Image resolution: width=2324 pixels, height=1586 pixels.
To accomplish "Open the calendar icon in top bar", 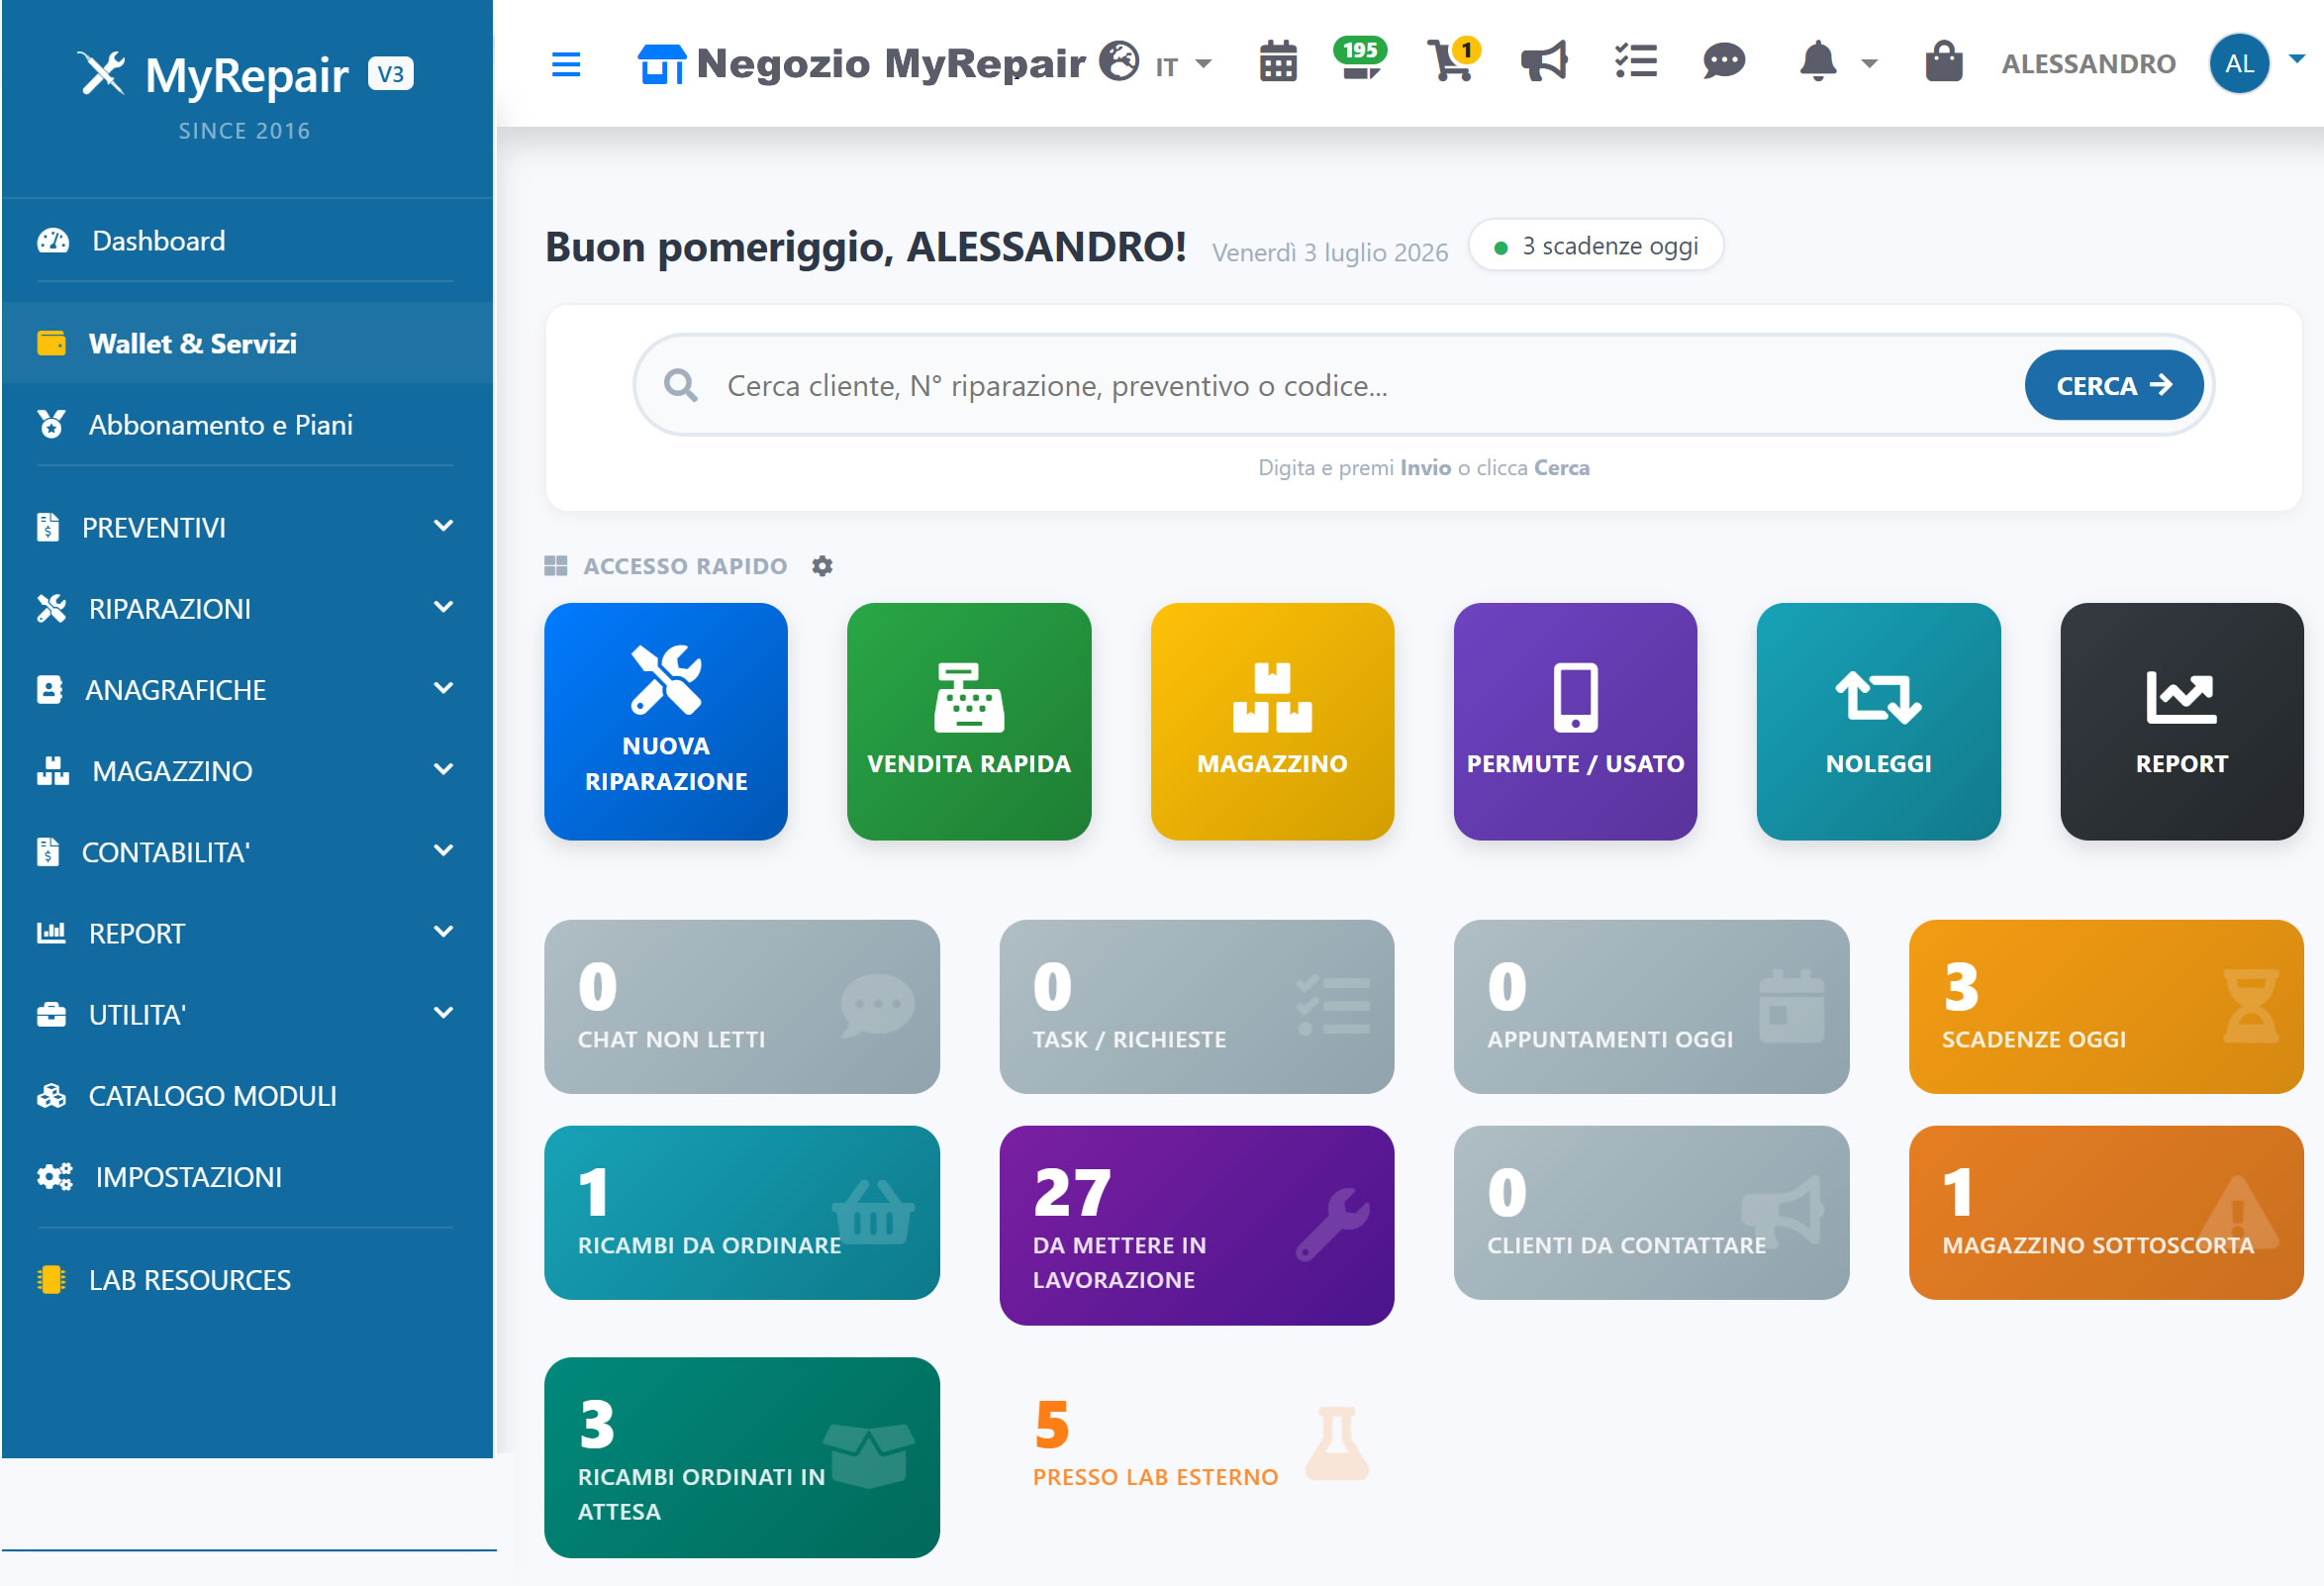I will click(x=1277, y=63).
